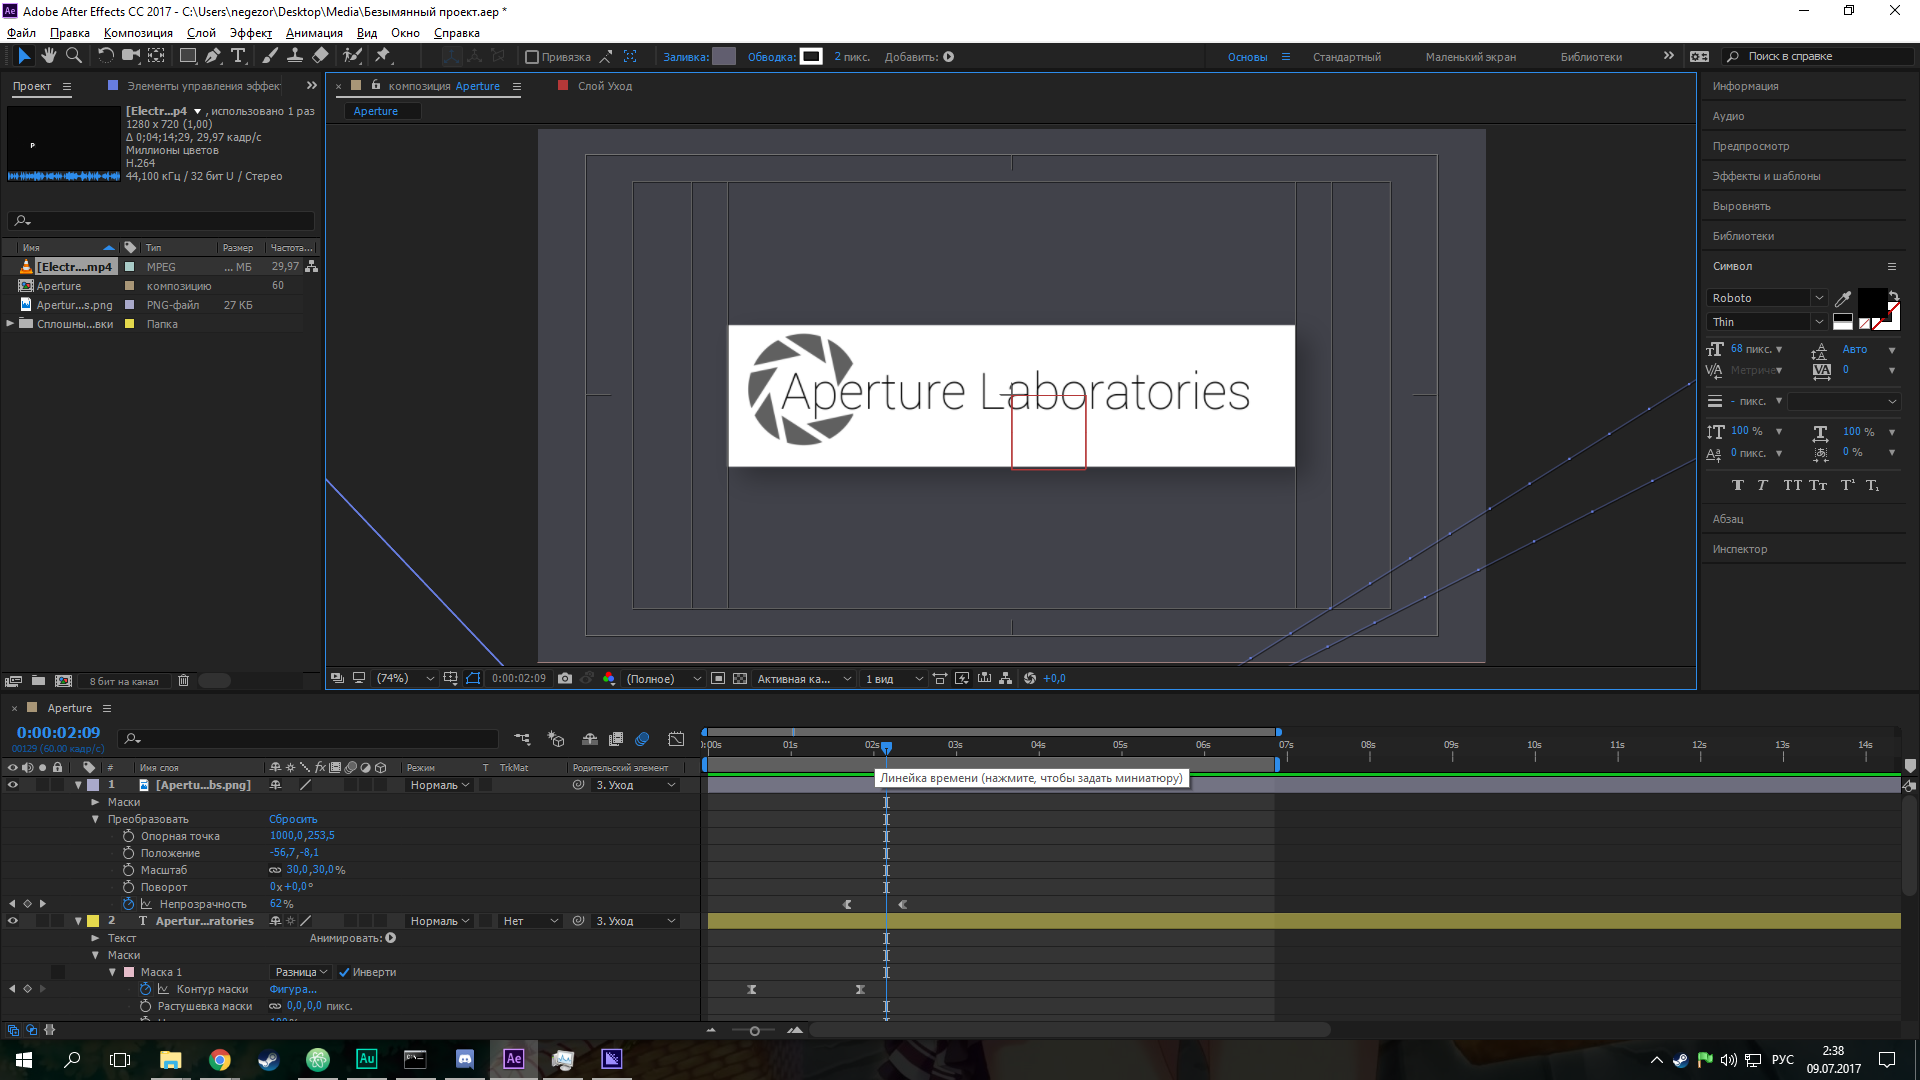
Task: Toggle stopwatch for Масштаб property
Action: coord(128,870)
